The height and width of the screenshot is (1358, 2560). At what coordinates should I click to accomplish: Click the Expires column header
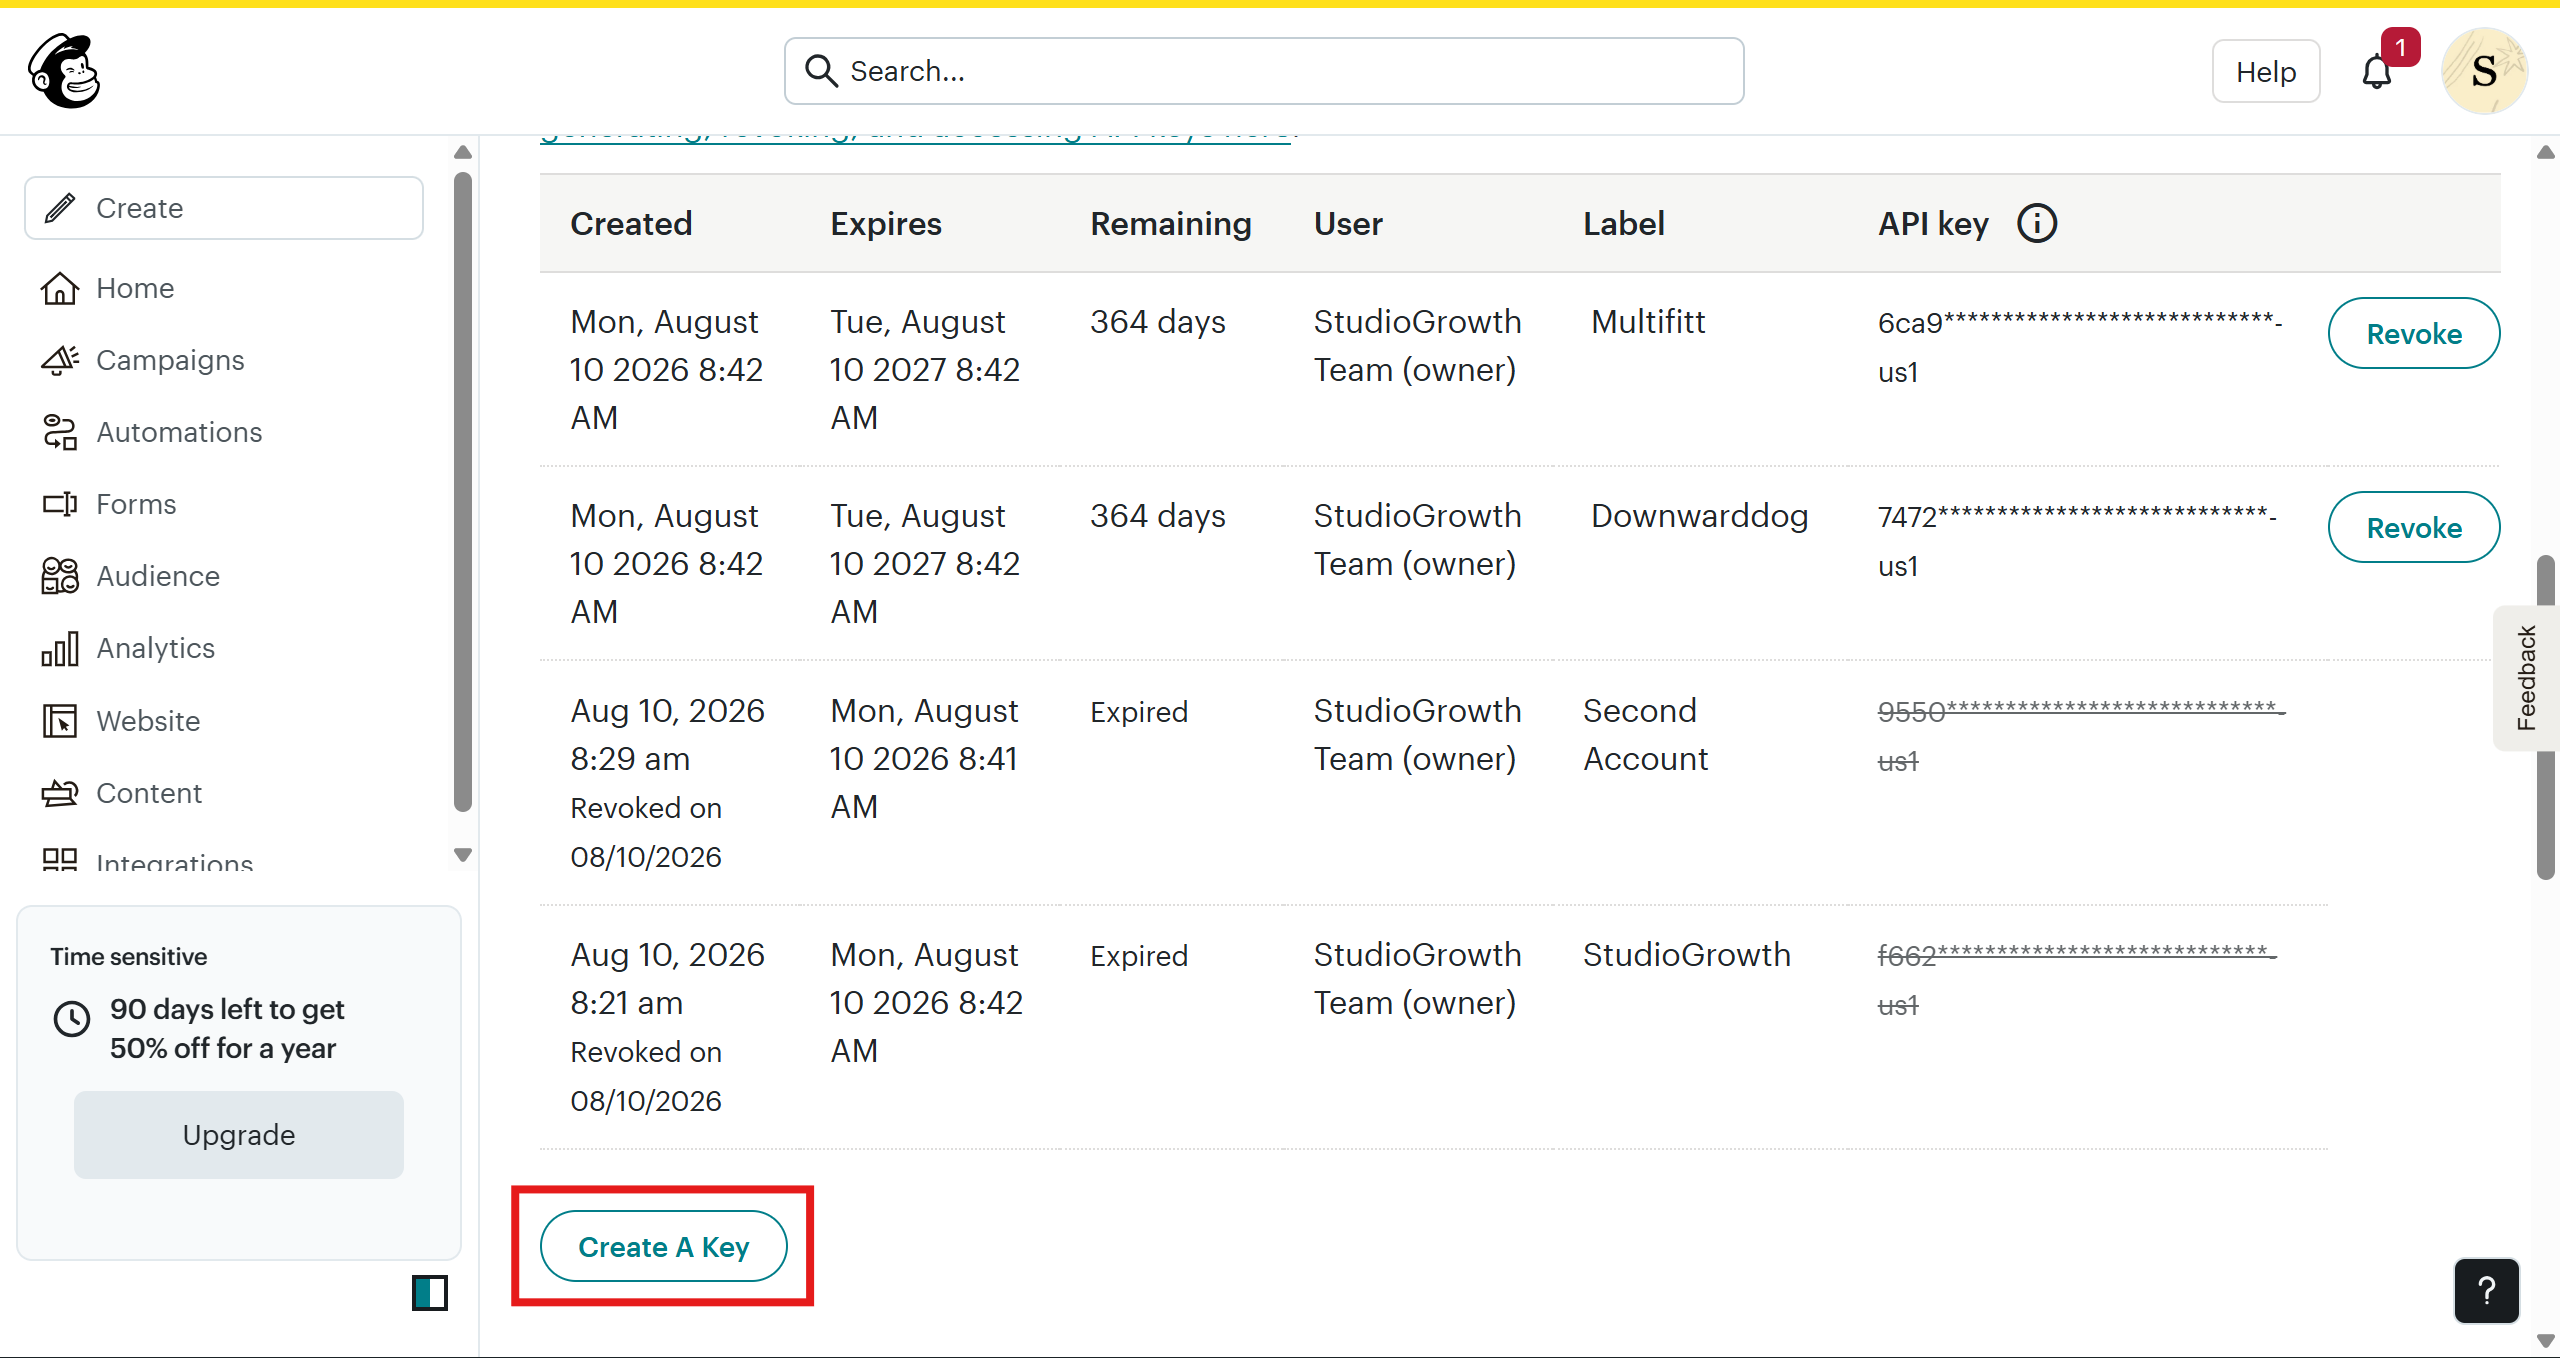pos(886,223)
